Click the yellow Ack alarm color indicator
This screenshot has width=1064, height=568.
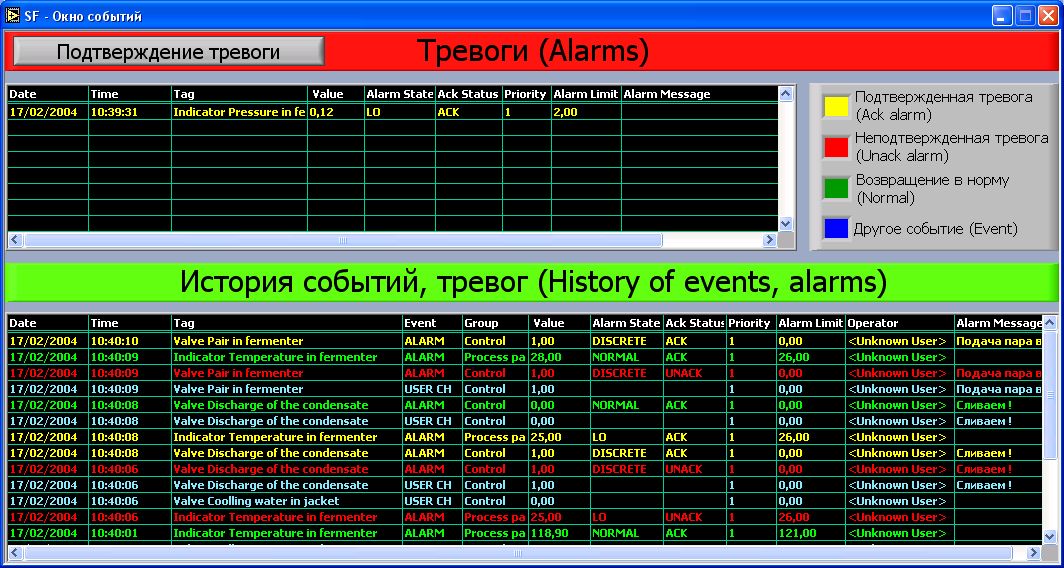[835, 106]
